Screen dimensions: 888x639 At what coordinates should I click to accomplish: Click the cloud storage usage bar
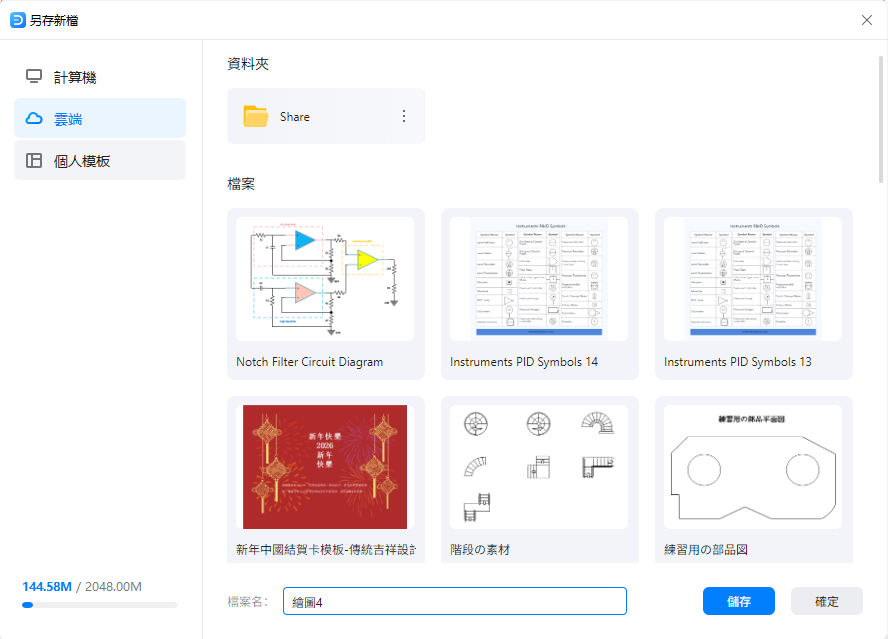100,605
